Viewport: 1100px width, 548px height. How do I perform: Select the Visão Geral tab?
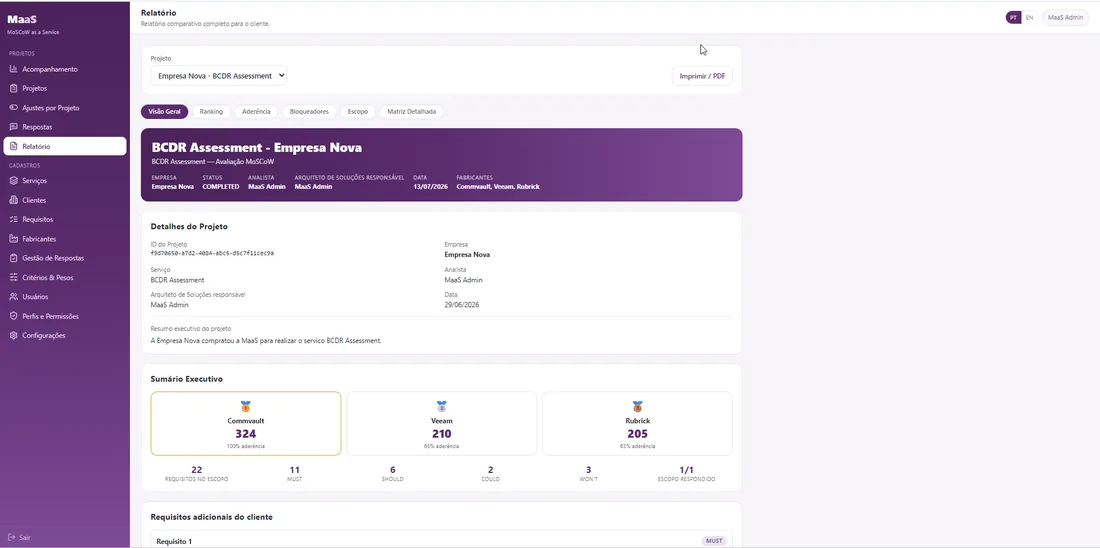164,112
